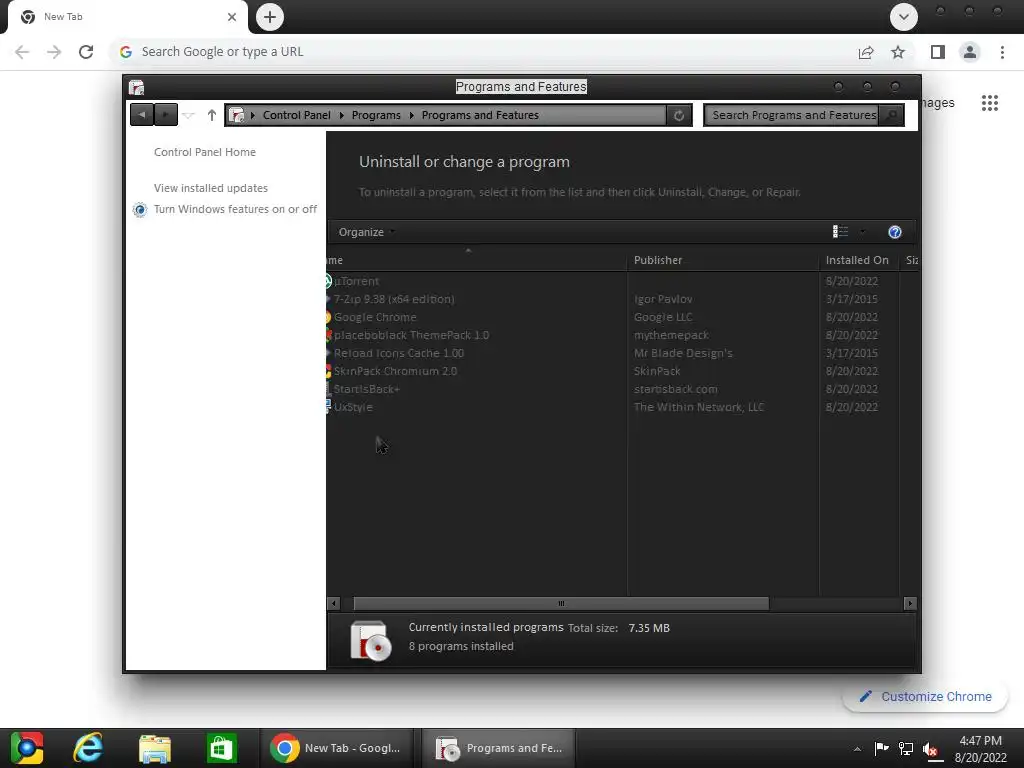Go forward in Programs and Features window
The image size is (1024, 768).
pos(166,115)
